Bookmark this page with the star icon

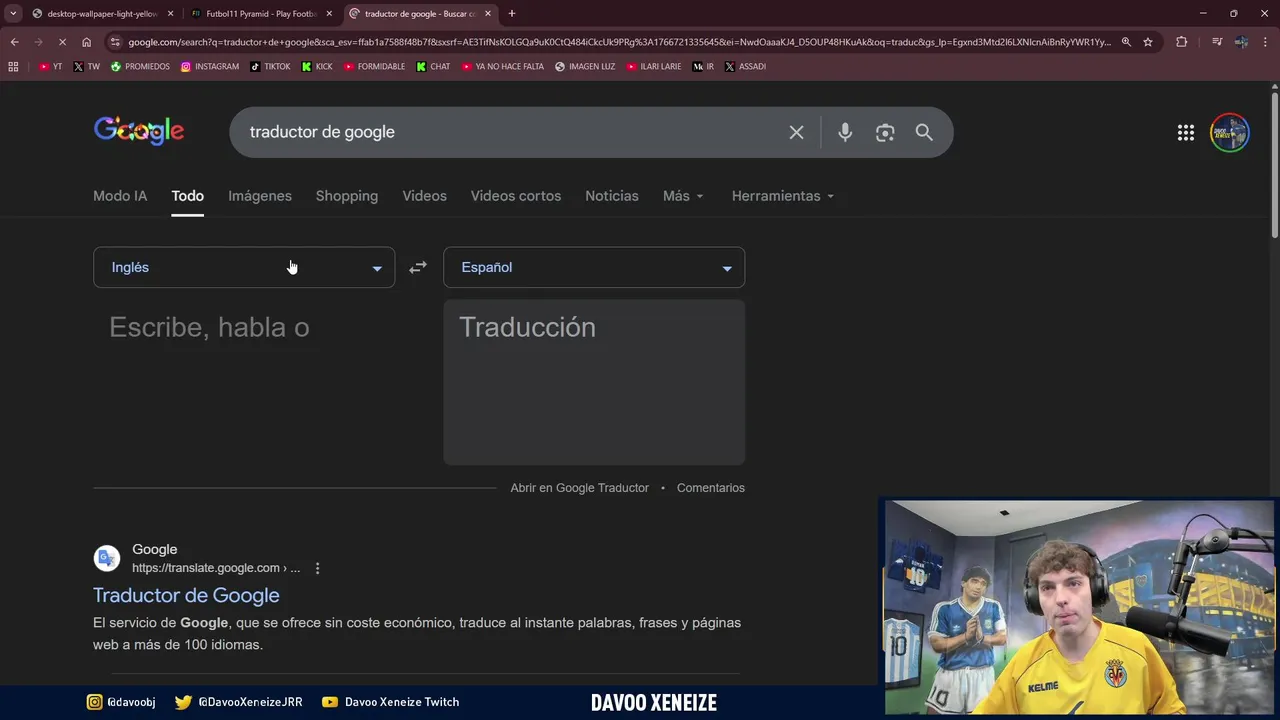coord(1148,42)
